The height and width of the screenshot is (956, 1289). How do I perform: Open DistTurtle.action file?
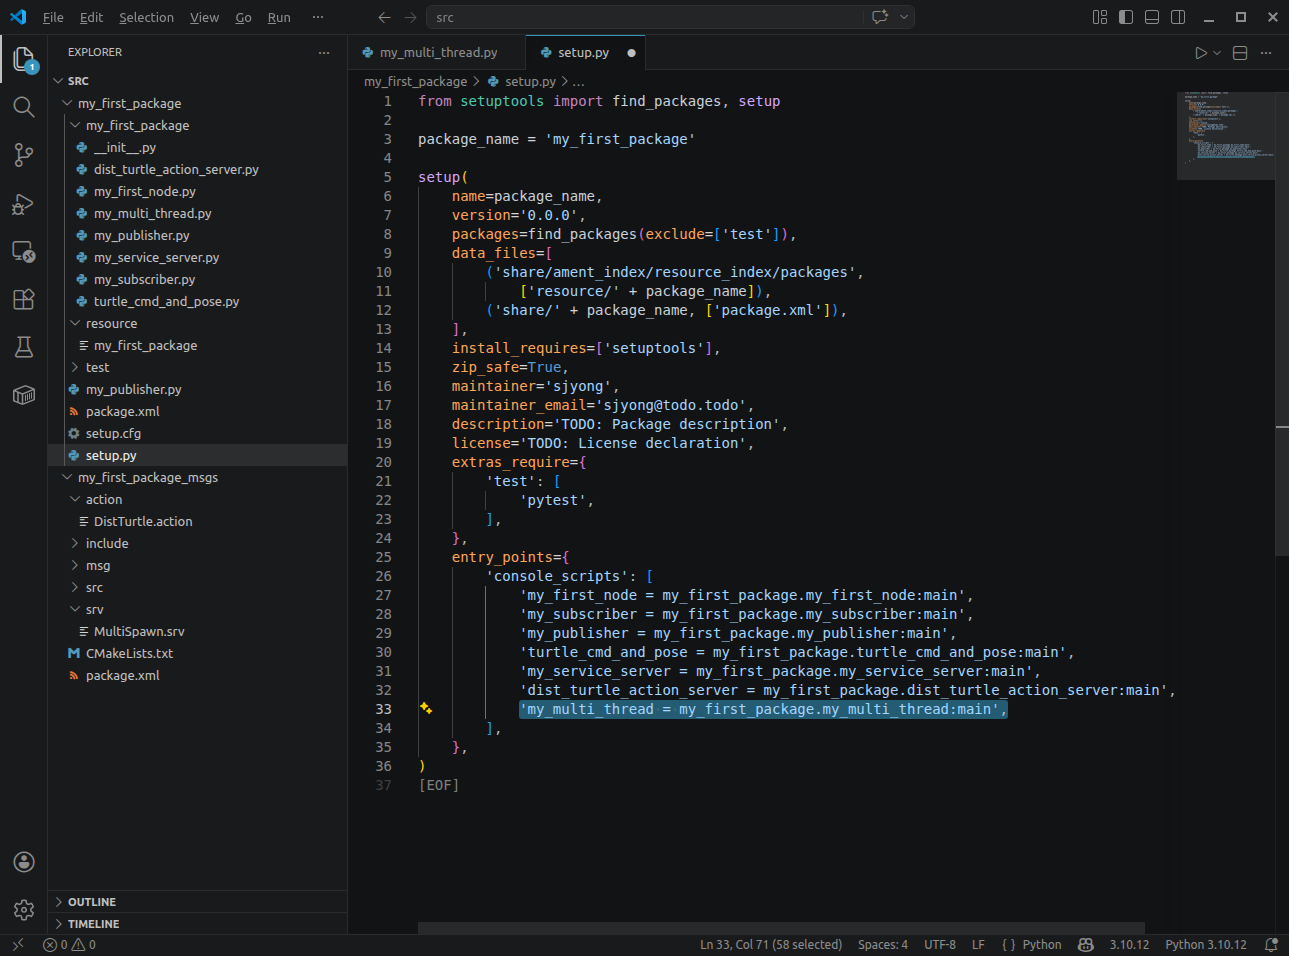tap(197, 521)
